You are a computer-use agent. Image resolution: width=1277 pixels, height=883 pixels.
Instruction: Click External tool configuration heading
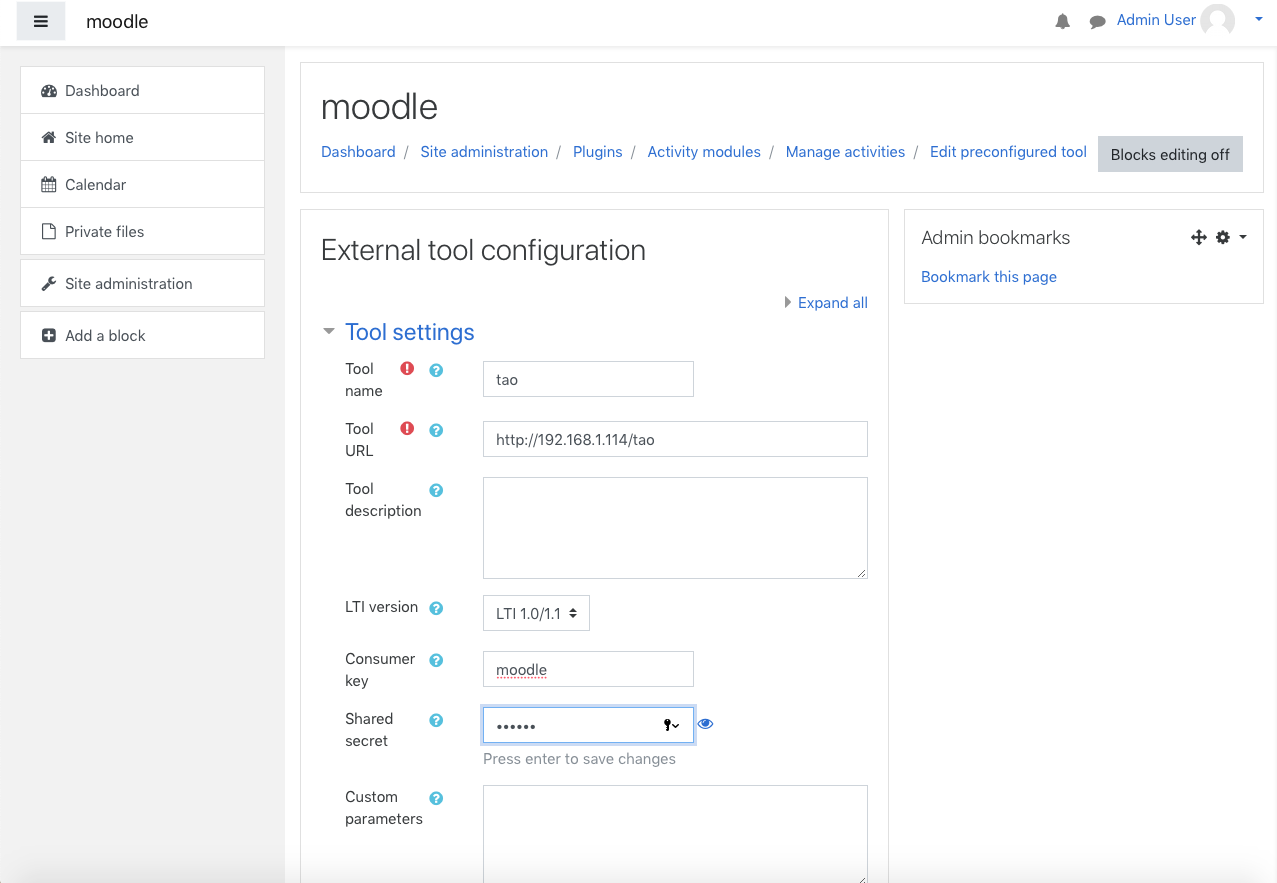click(x=483, y=250)
